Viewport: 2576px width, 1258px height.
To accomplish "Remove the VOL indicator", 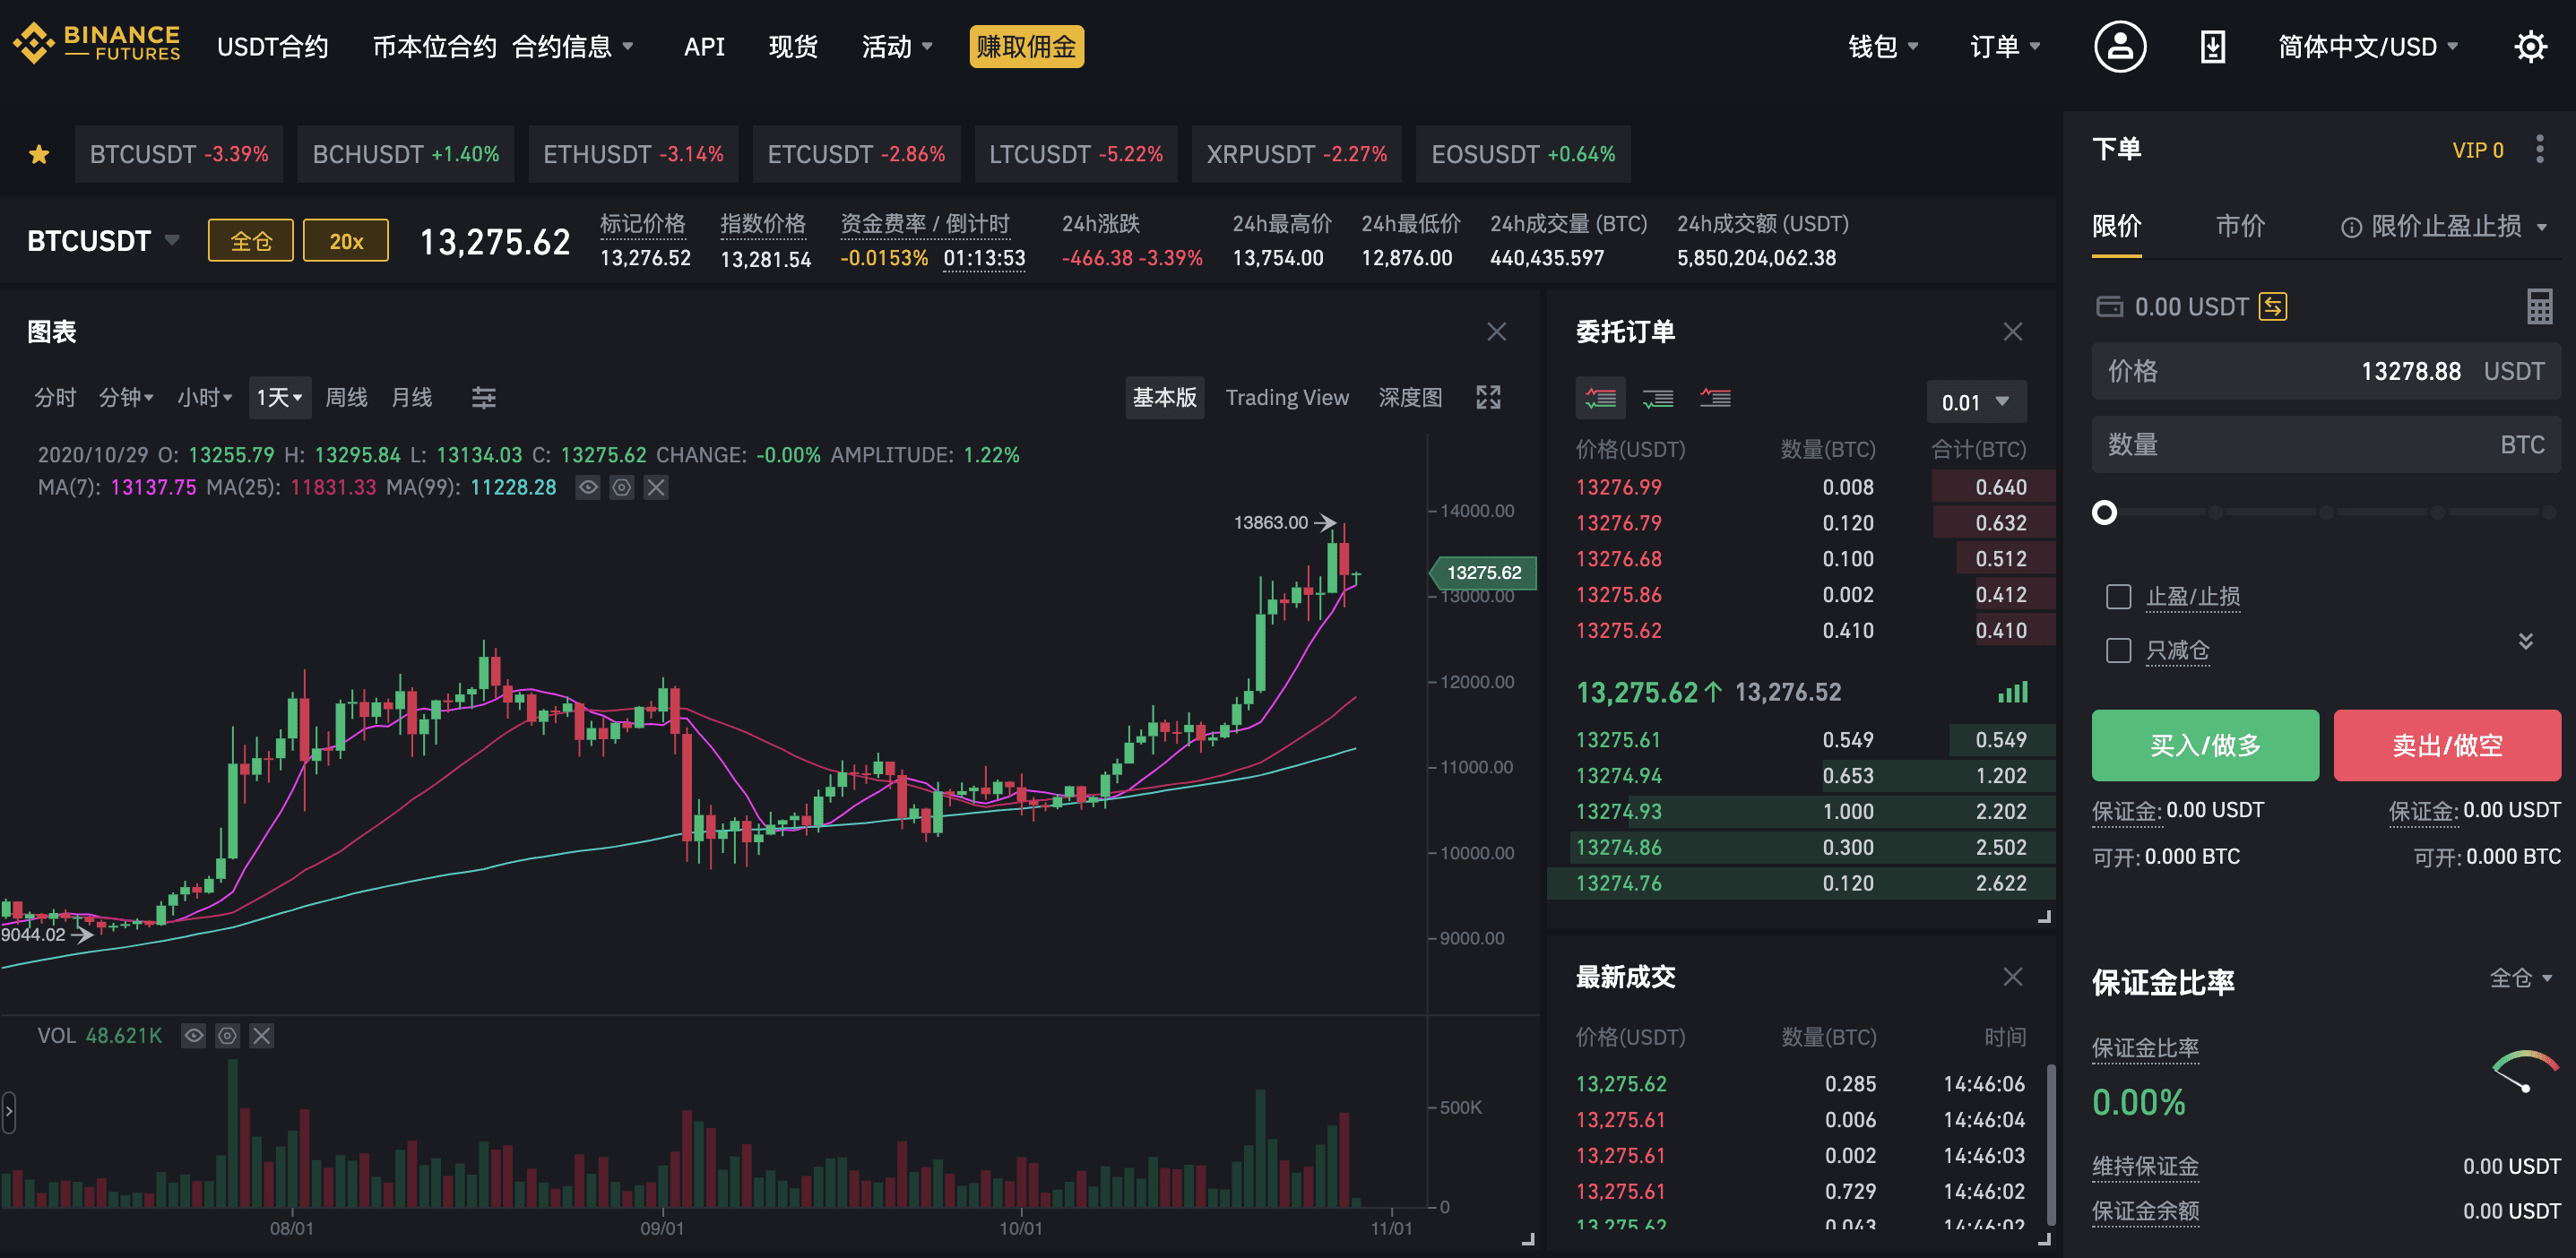I will pyautogui.click(x=262, y=1035).
